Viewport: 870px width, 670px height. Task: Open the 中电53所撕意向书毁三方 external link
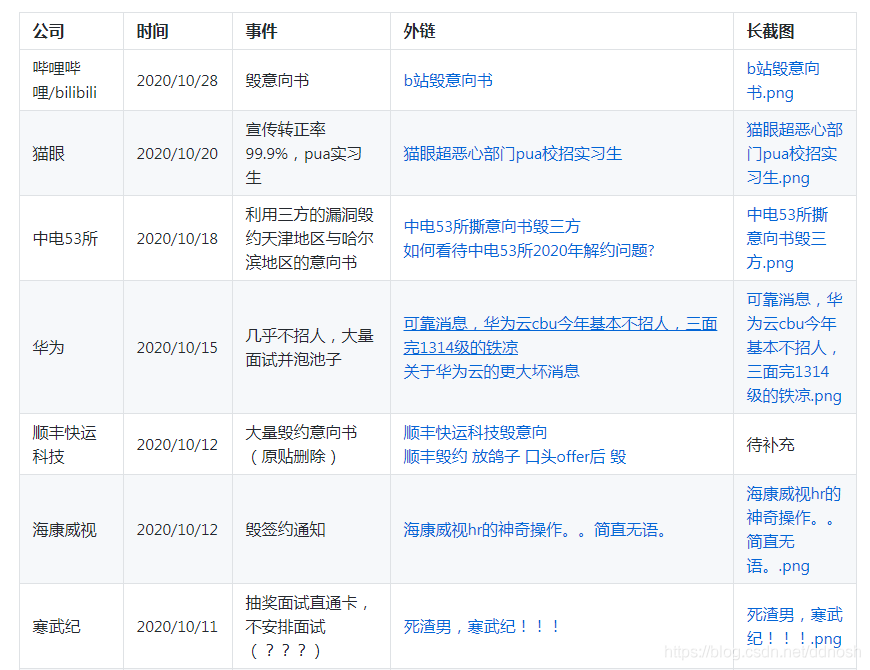pos(492,226)
